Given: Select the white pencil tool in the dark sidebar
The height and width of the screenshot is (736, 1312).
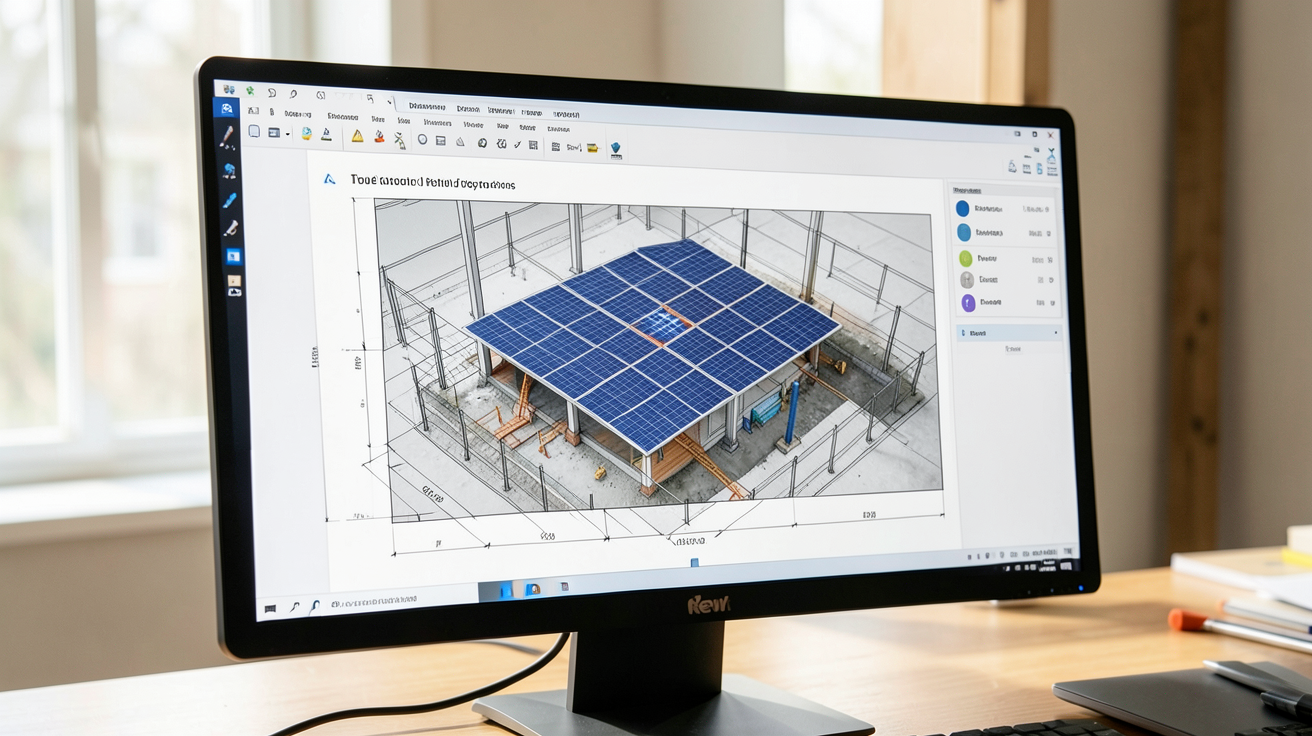Looking at the screenshot, I should [x=231, y=228].
